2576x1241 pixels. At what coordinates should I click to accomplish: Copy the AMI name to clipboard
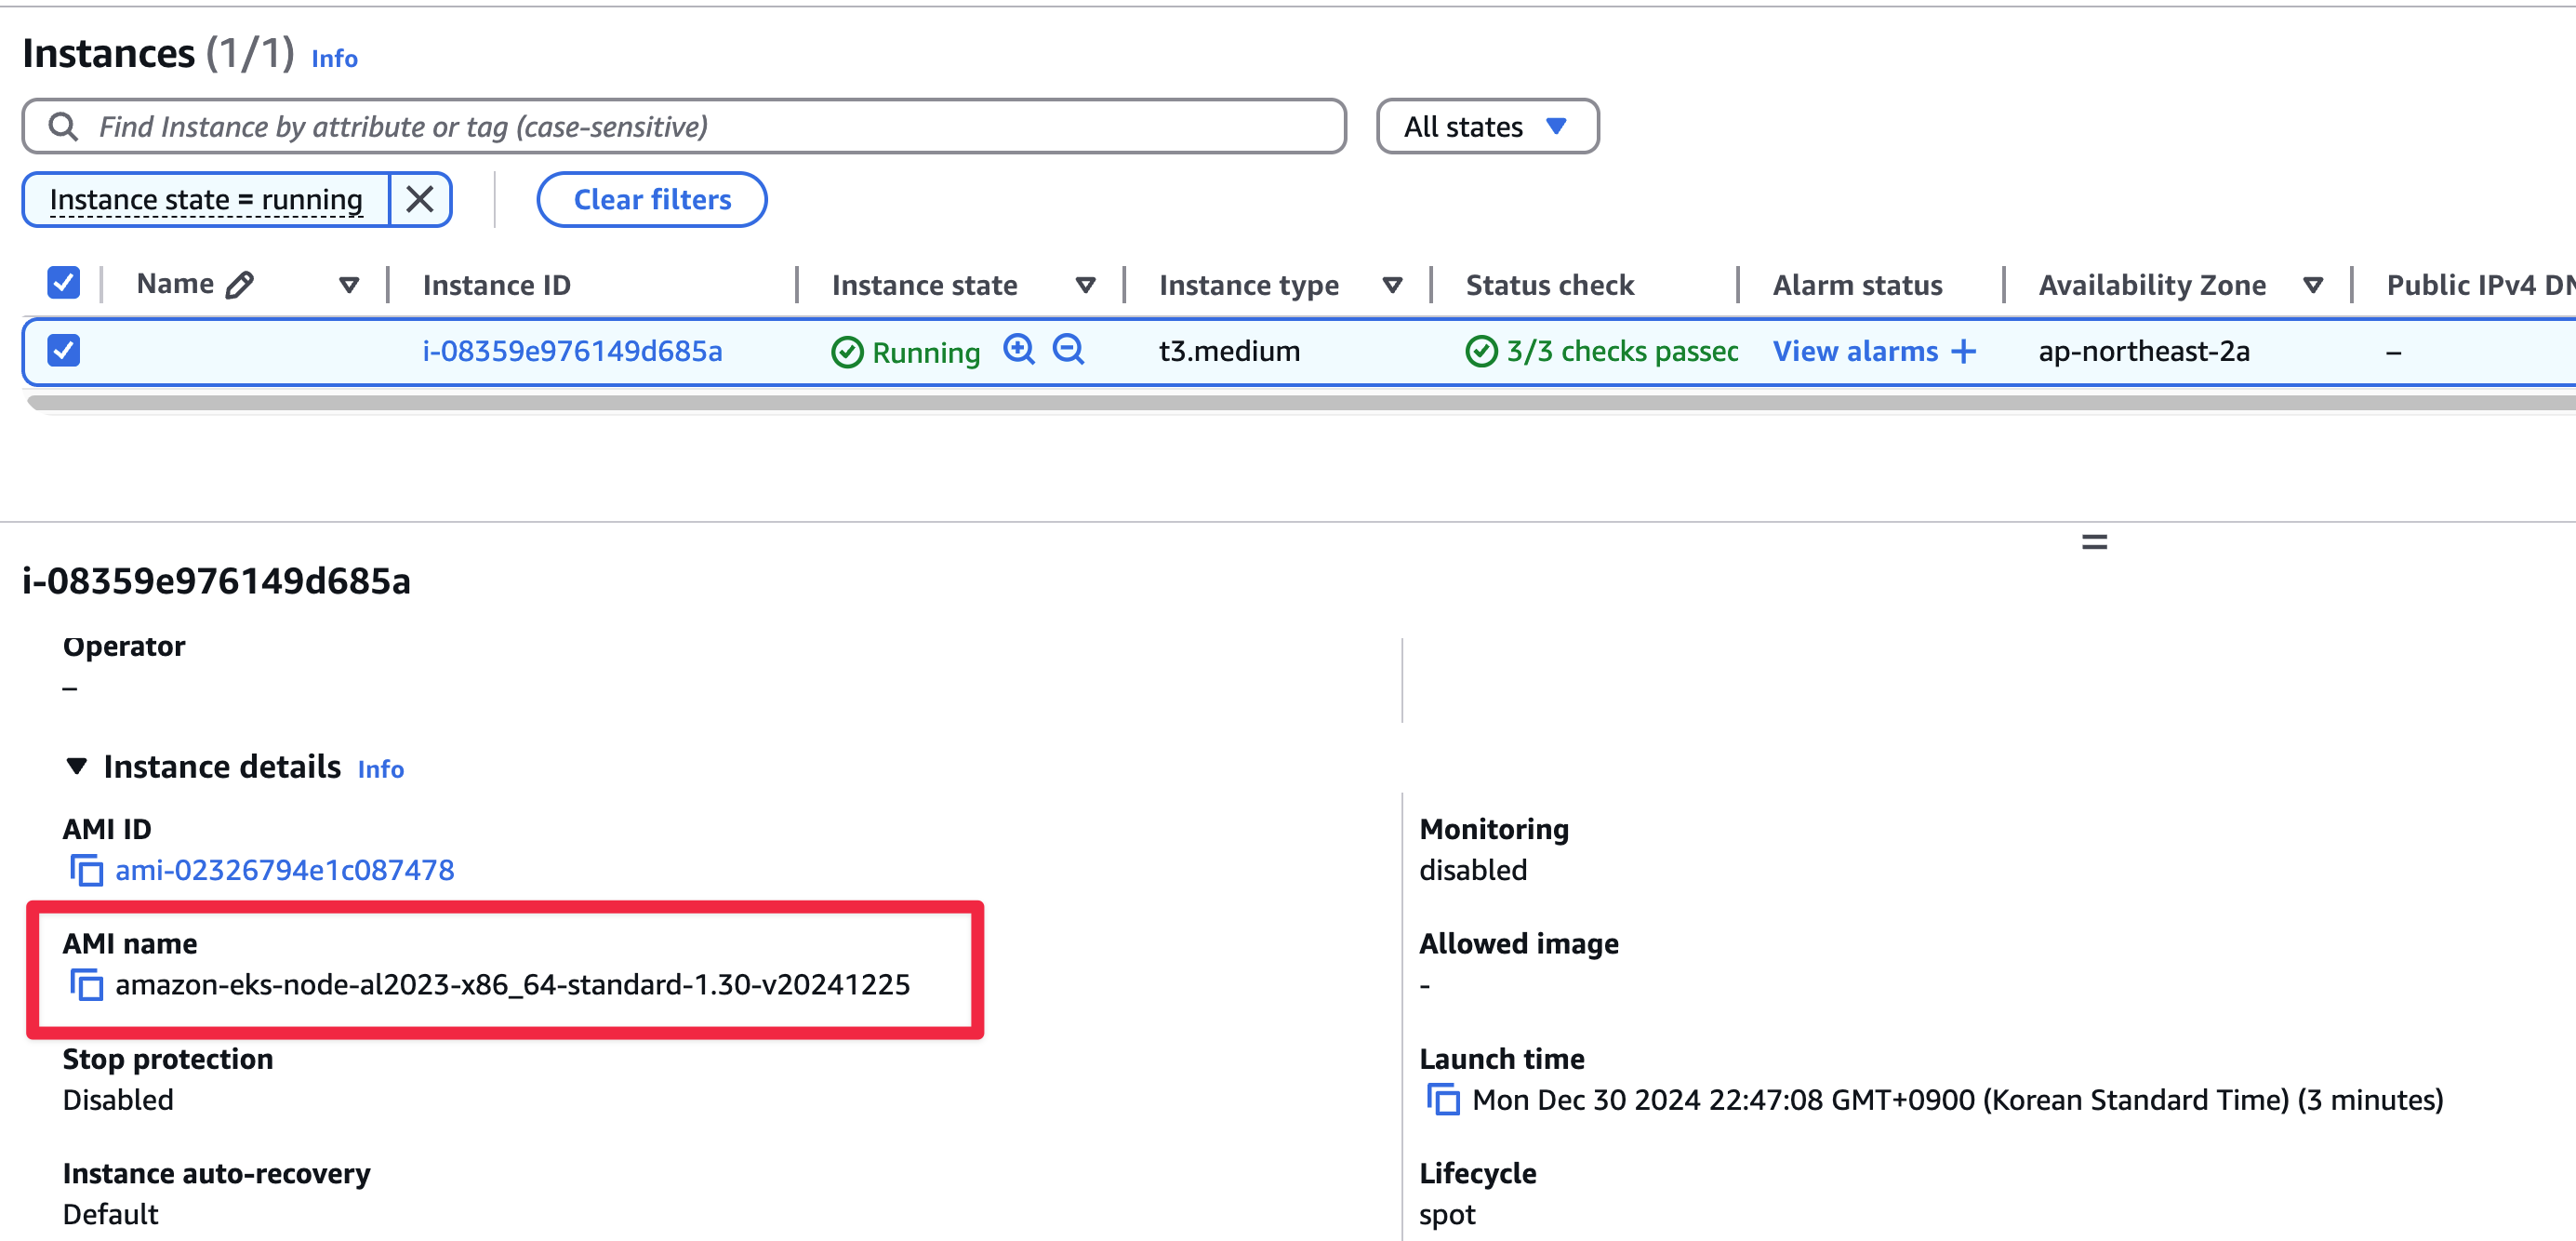coord(86,985)
